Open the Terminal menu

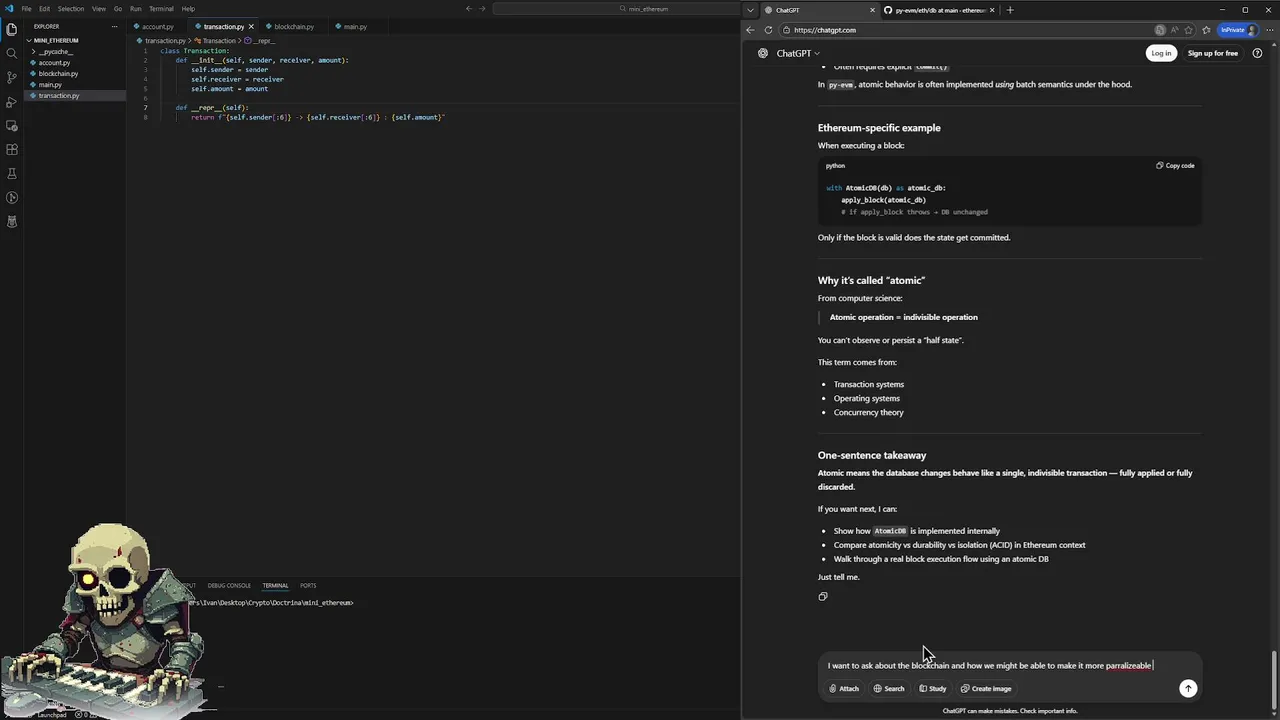[161, 9]
